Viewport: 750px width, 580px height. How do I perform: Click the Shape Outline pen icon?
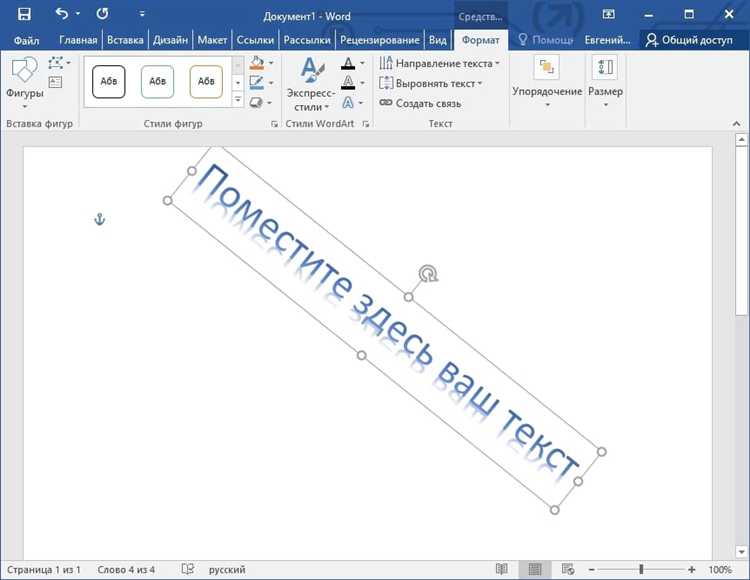tap(257, 83)
